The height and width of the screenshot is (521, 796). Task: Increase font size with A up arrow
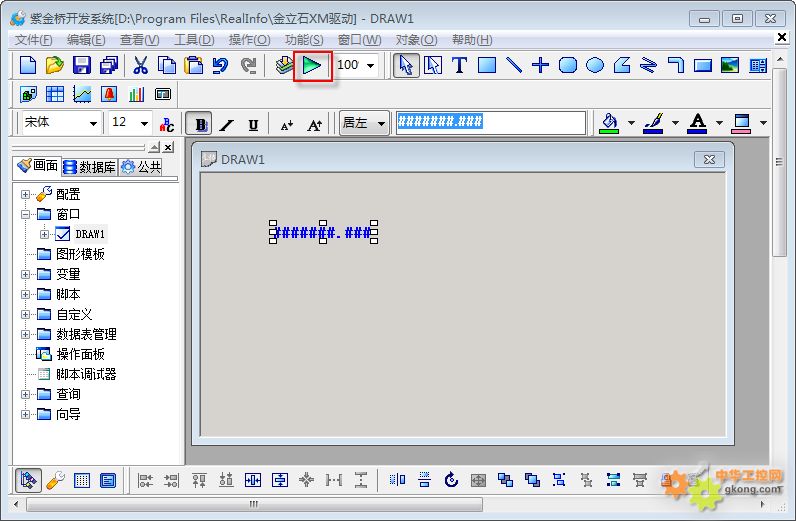[314, 124]
